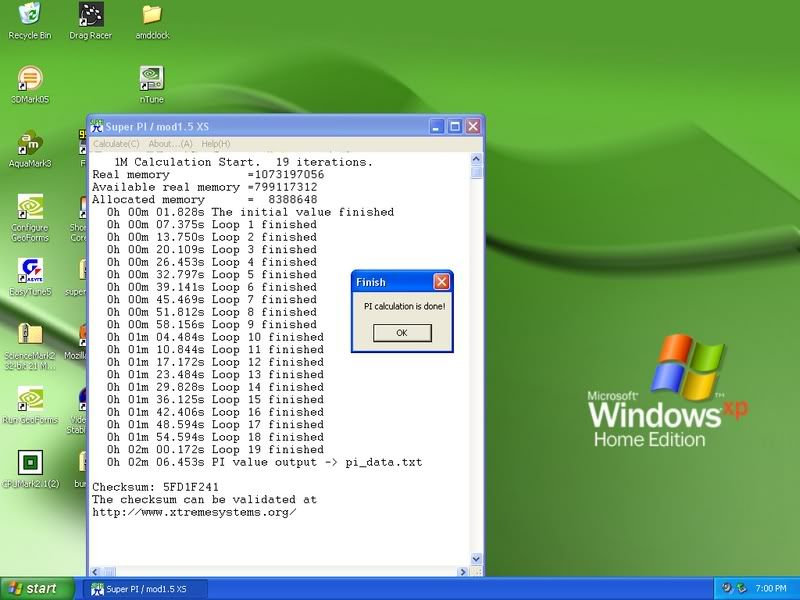Click the horizontal scrollbar right arrow
Viewport: 800px width, 600px height.
tap(463, 572)
